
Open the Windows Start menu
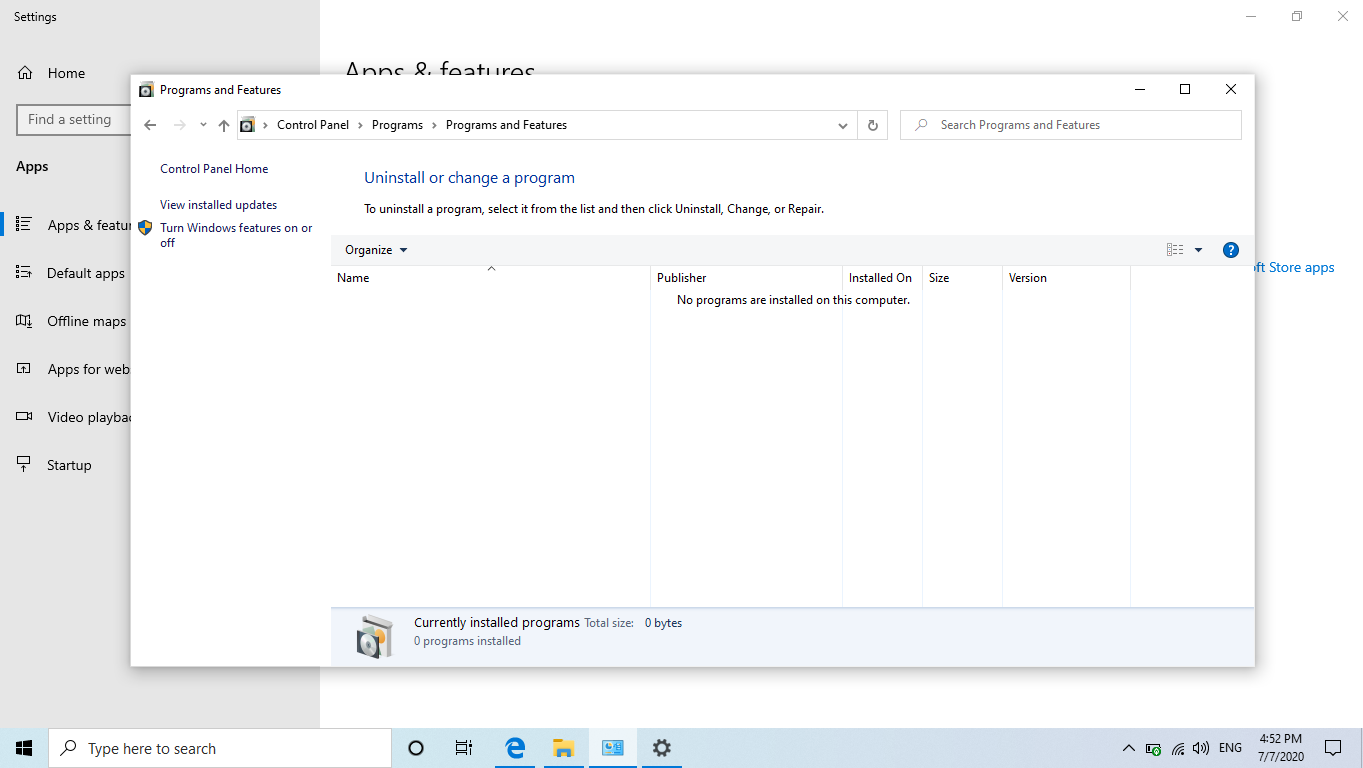24,748
